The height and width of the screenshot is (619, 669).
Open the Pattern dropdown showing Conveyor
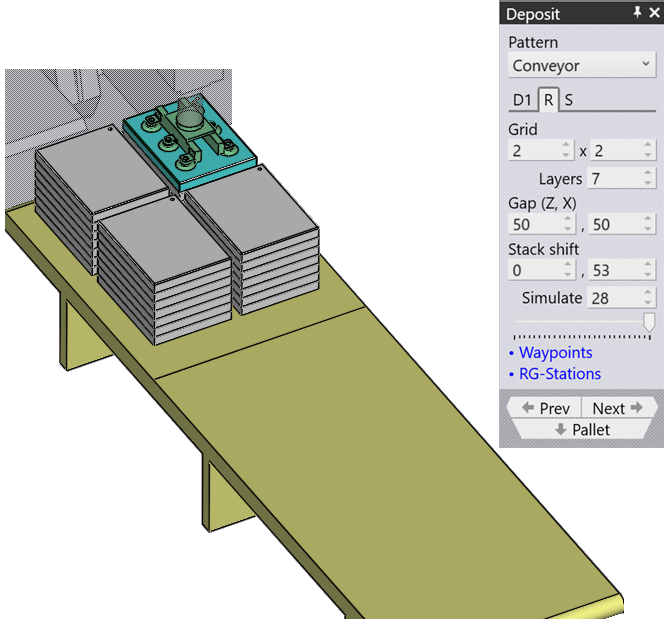tap(581, 66)
